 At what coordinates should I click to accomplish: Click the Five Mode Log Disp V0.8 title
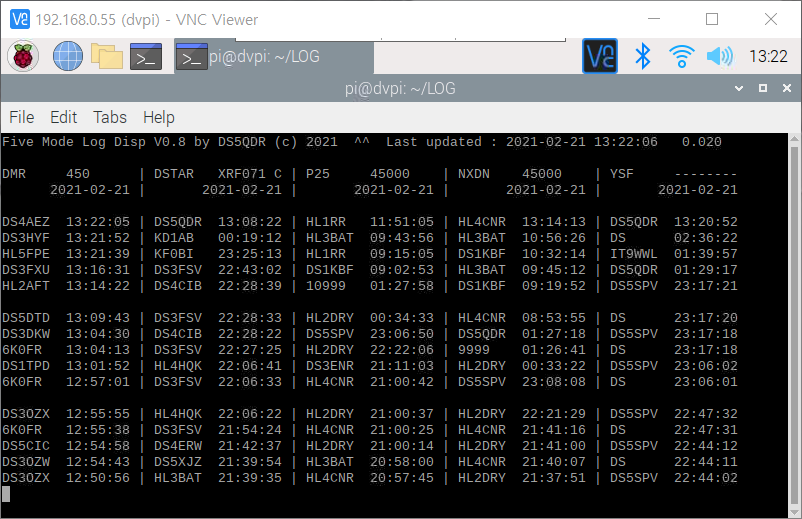94,142
